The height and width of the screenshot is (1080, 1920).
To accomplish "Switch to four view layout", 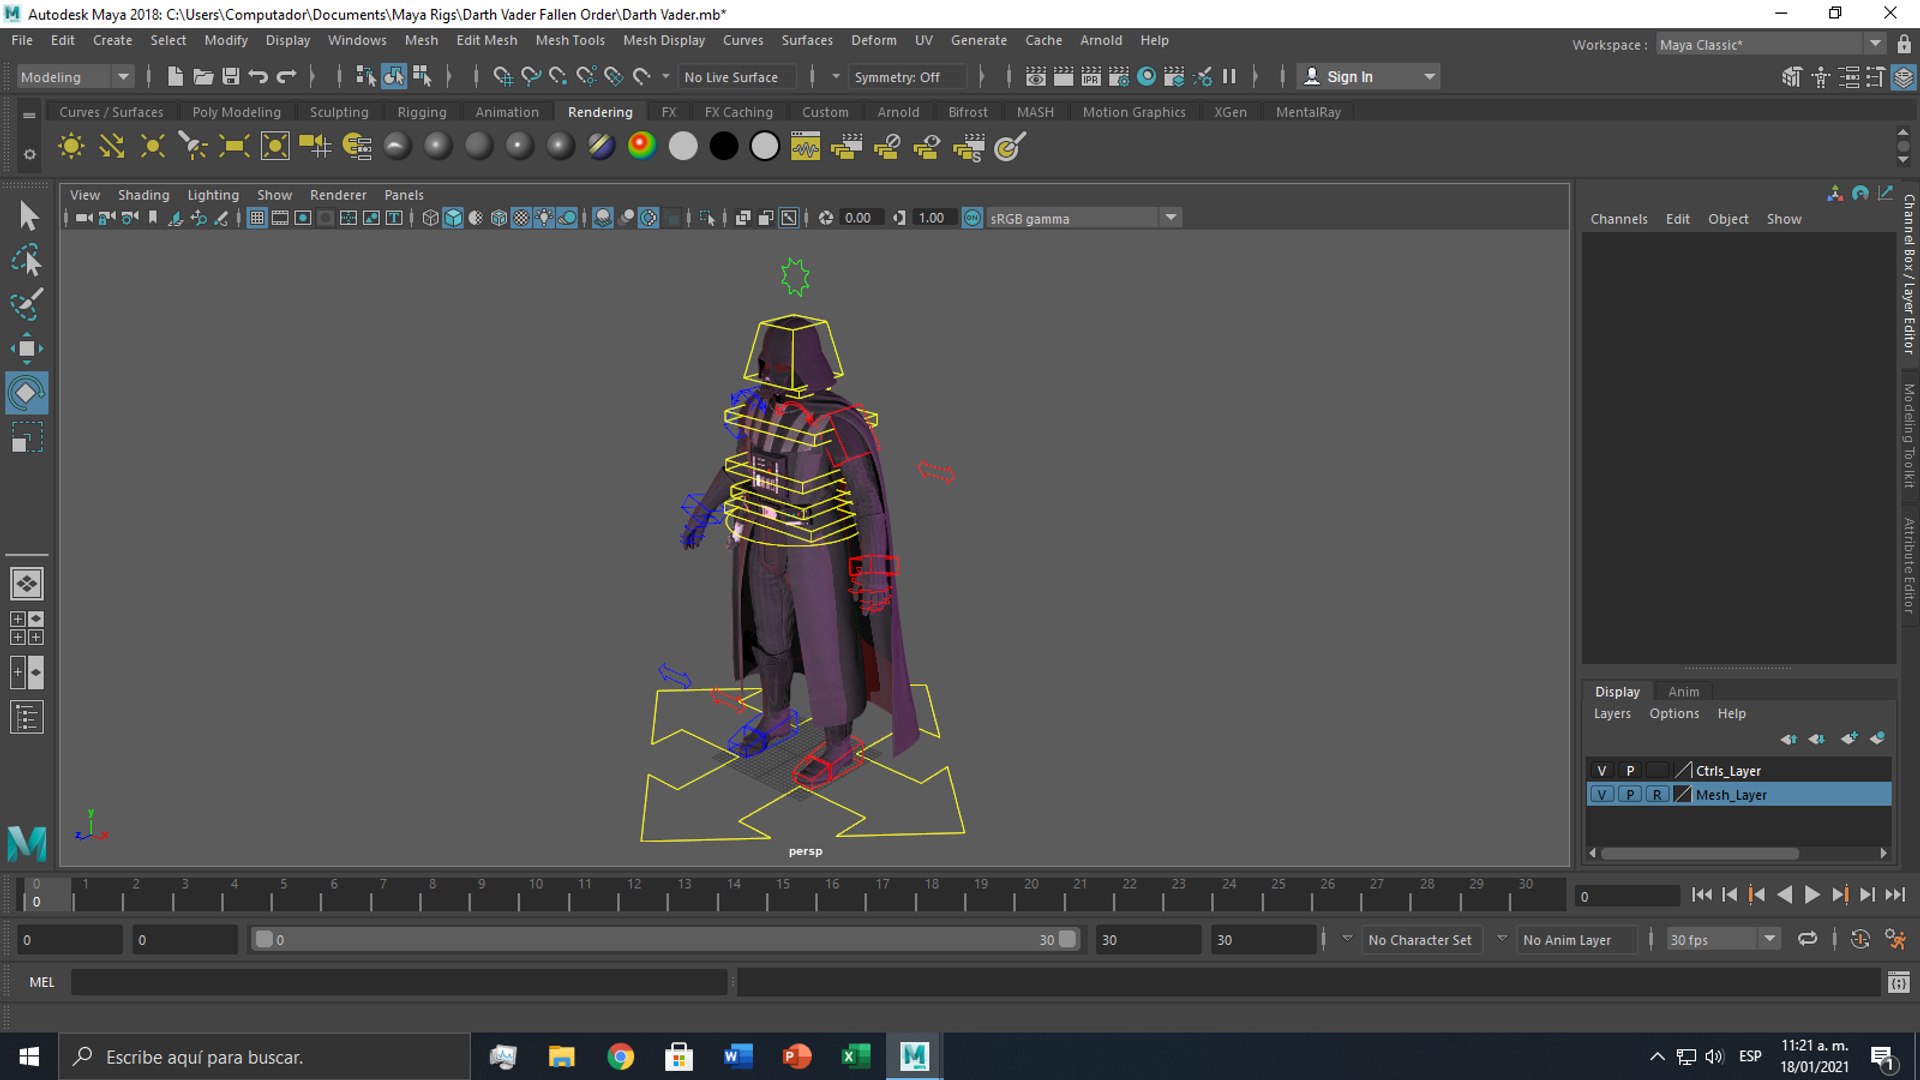I will [x=27, y=628].
